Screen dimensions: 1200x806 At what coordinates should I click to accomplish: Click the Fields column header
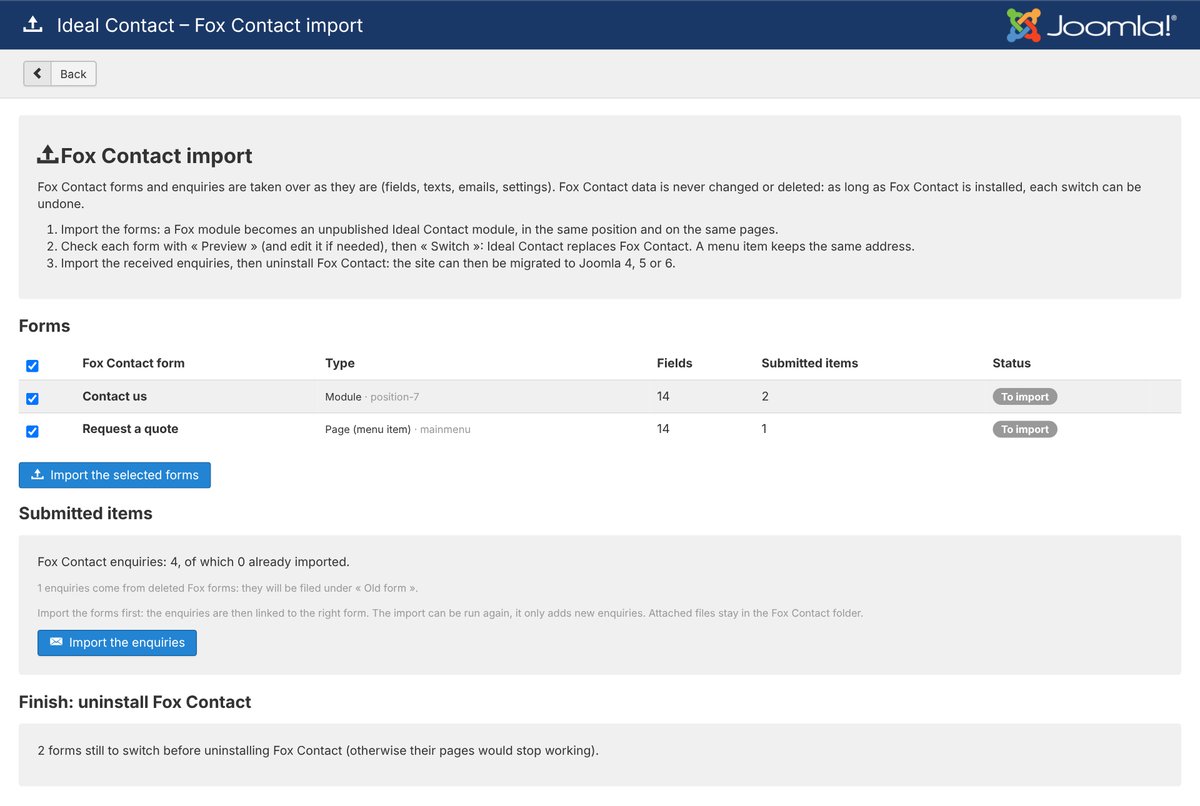click(x=674, y=363)
